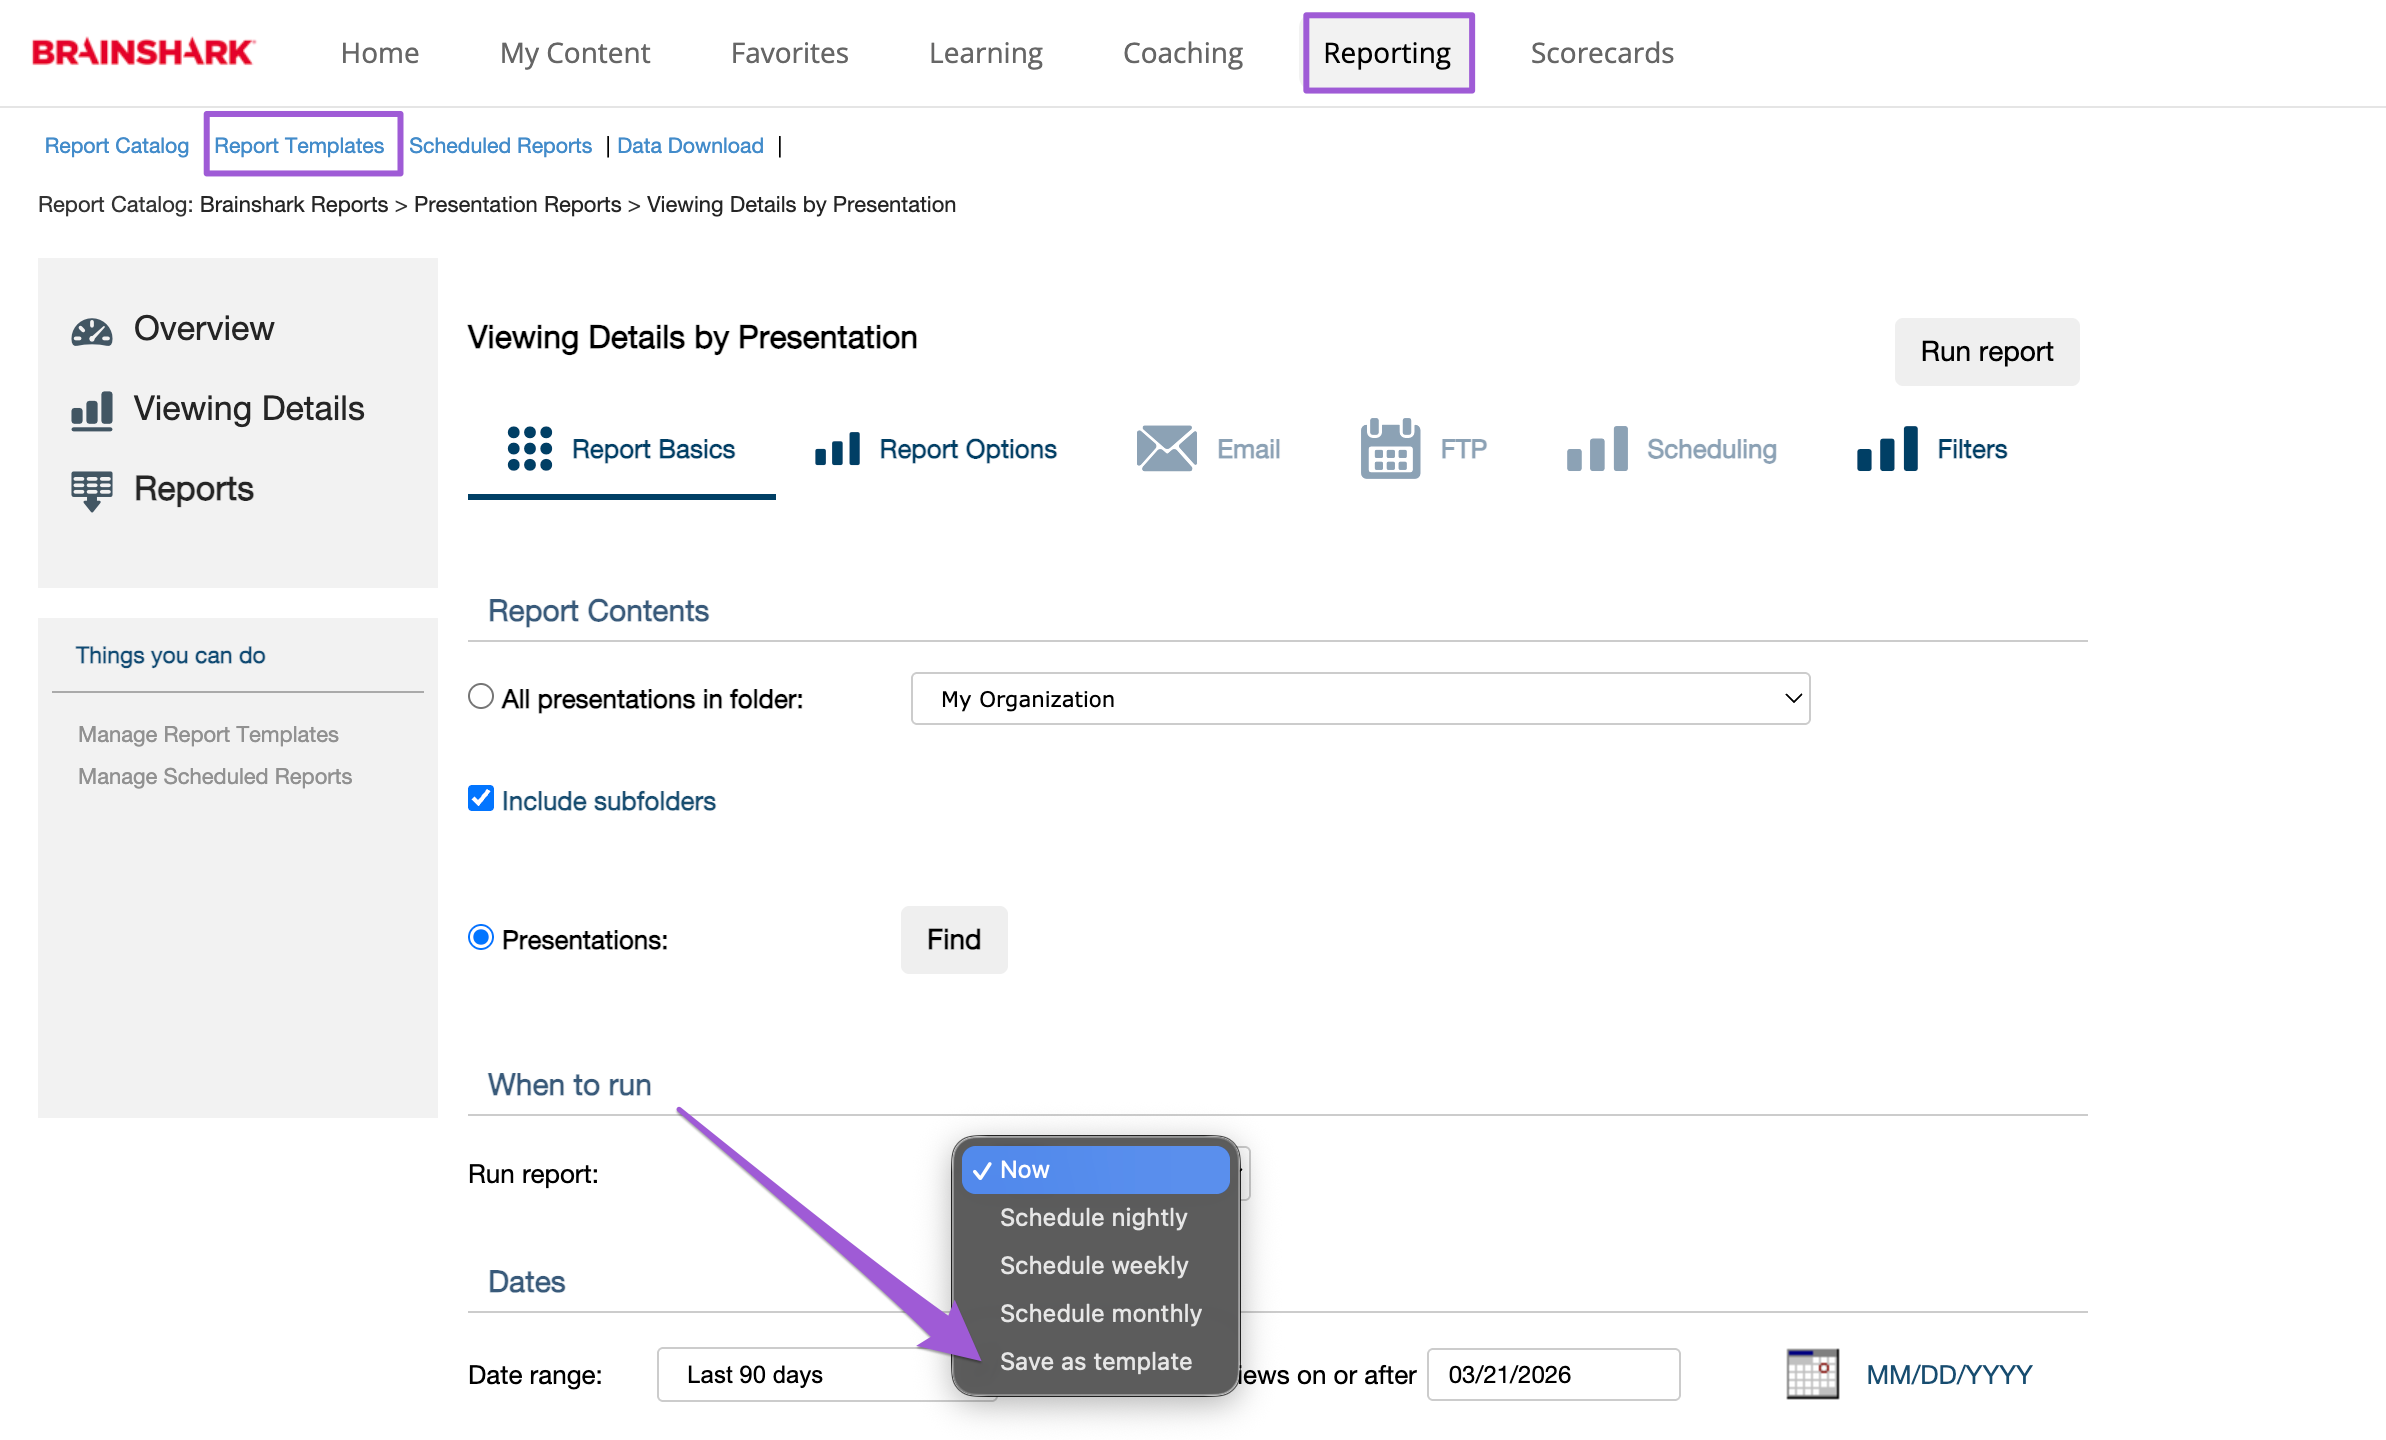Click Manage Scheduled Reports link
Screen dimensions: 2386x1440
coord(215,776)
